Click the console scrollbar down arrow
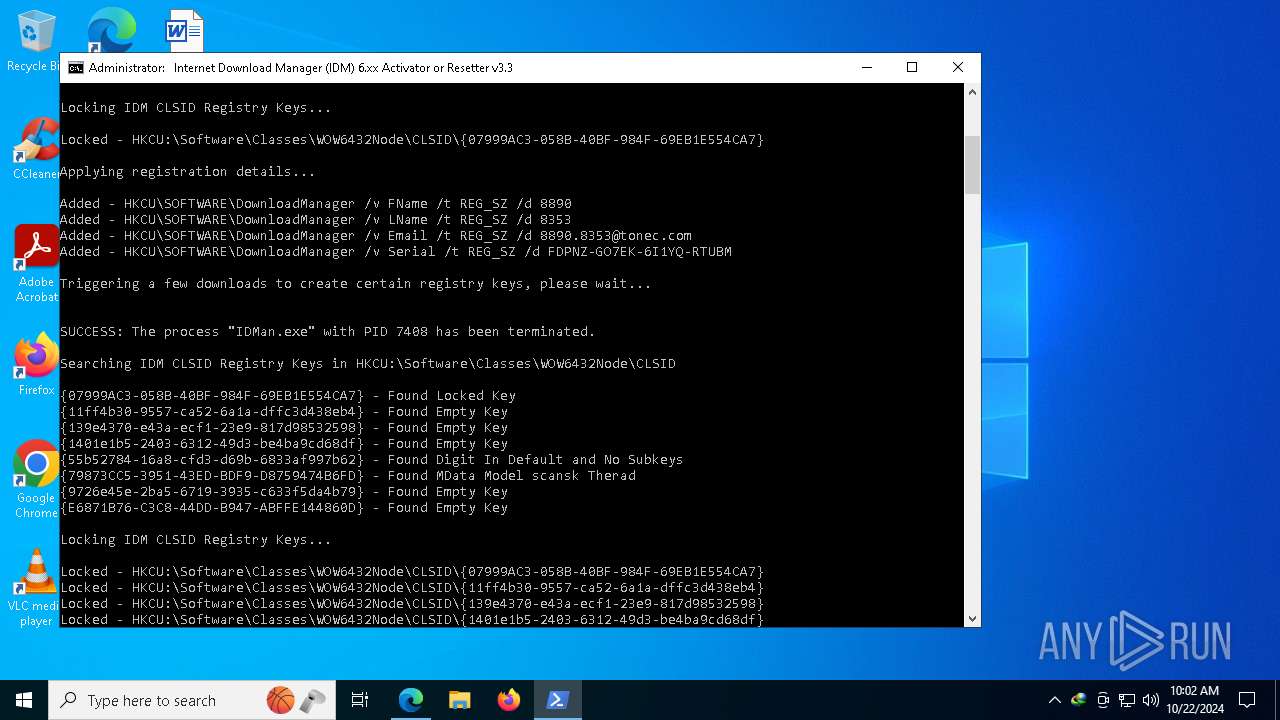The height and width of the screenshot is (720, 1280). pos(972,618)
